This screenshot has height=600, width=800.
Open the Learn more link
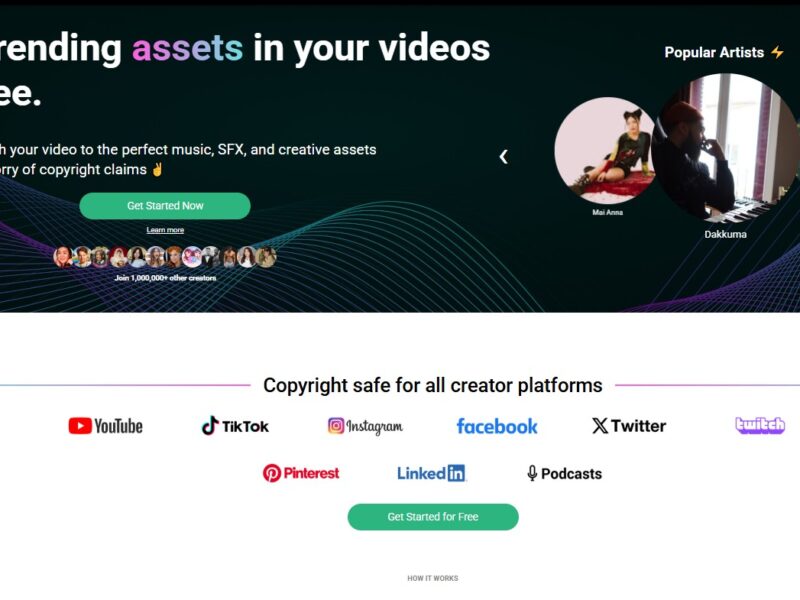(x=165, y=230)
